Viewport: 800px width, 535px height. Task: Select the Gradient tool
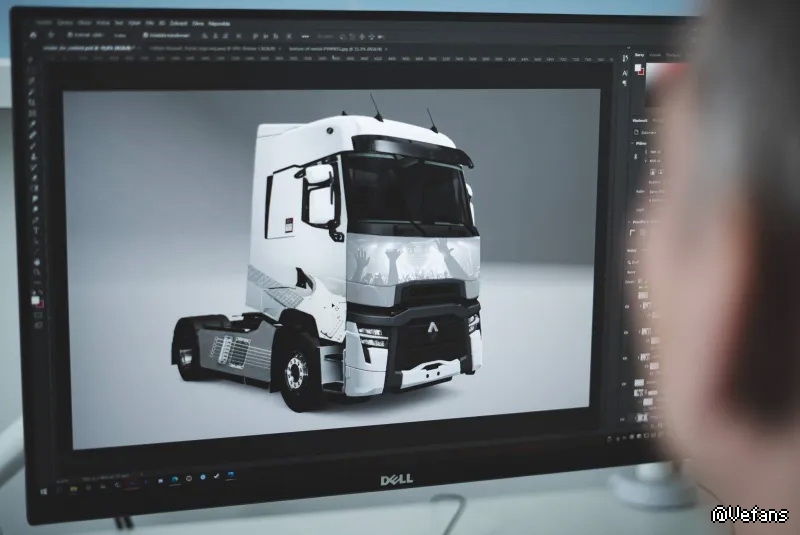tap(35, 188)
